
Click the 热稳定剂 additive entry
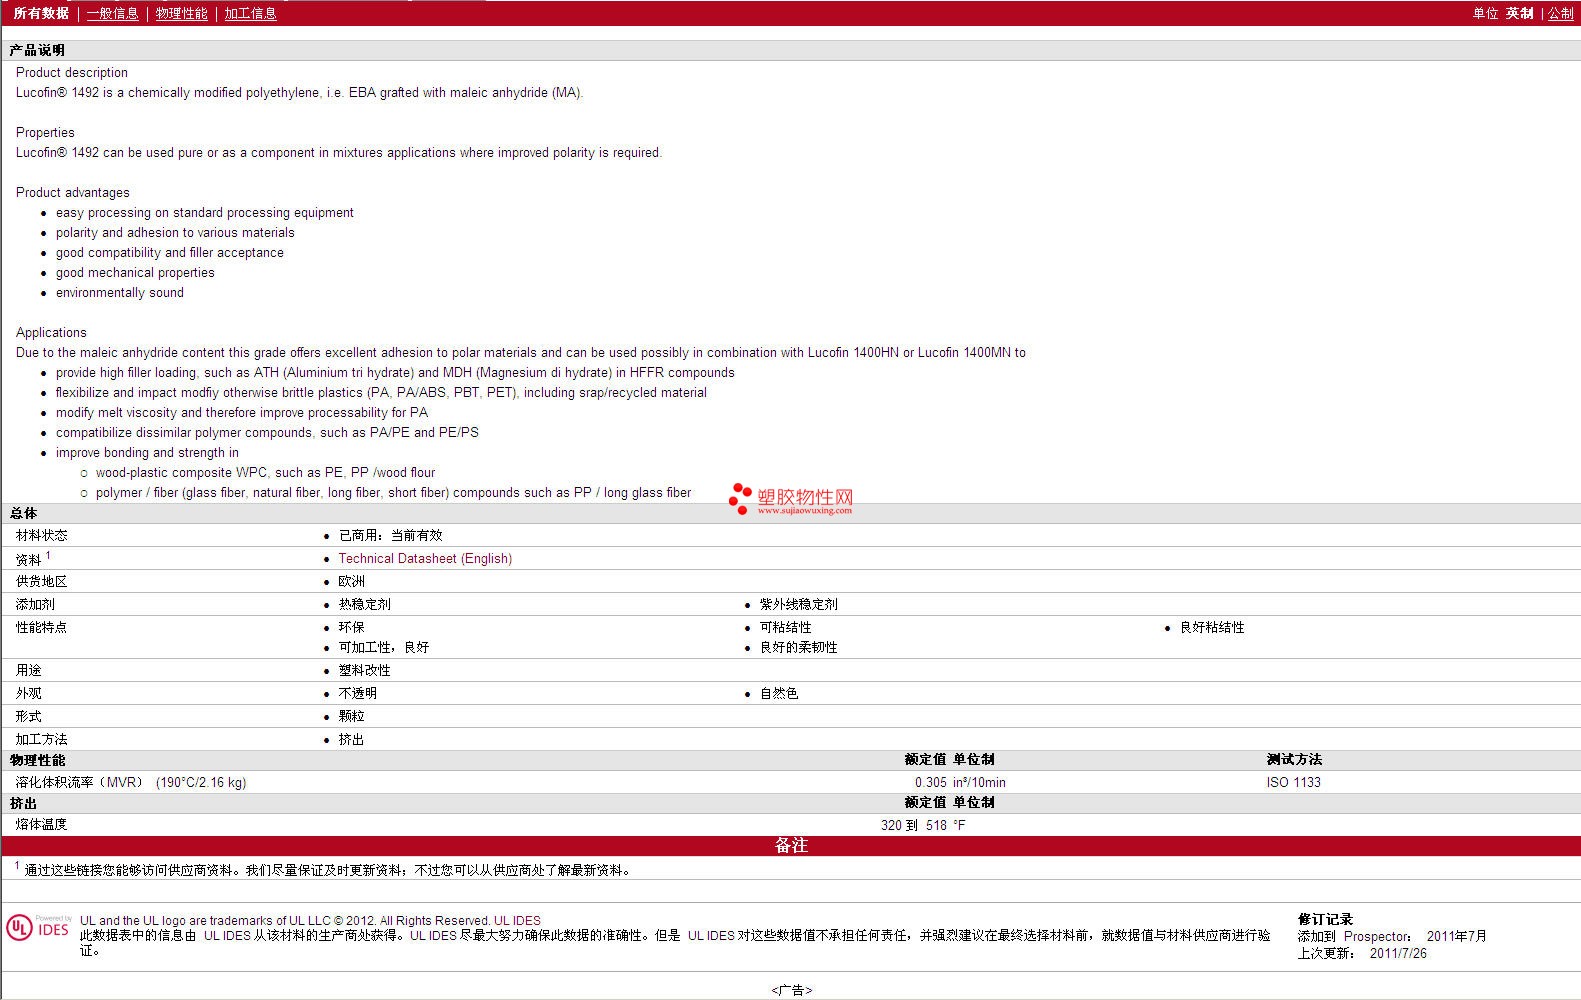pos(364,604)
